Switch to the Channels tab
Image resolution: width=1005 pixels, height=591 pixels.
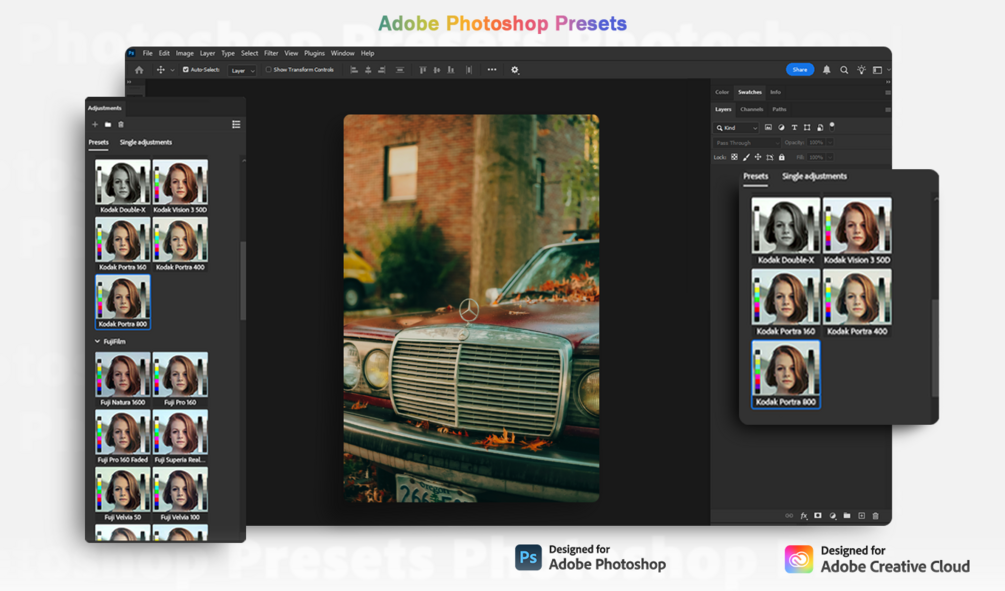click(752, 110)
